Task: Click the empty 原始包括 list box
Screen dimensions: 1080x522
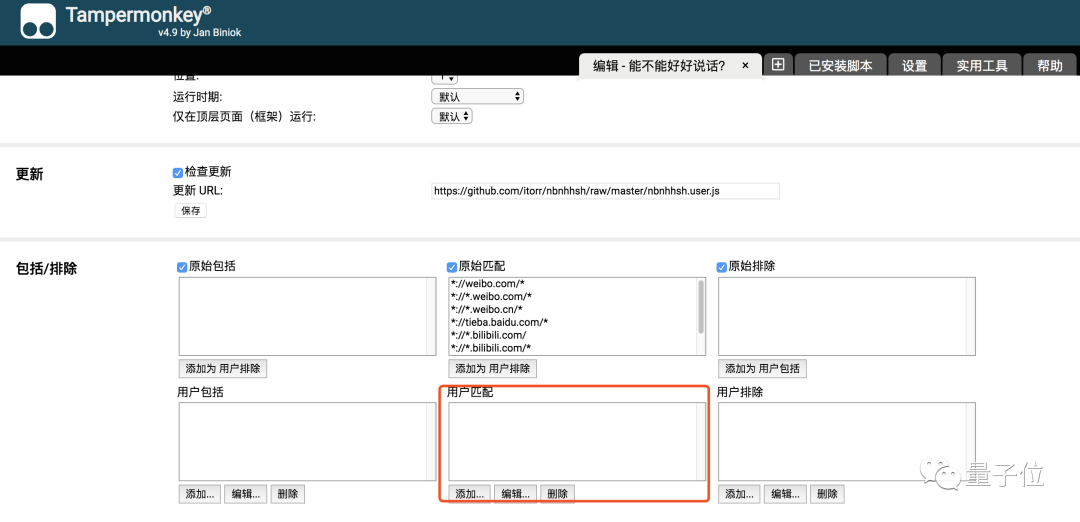Action: (x=307, y=317)
